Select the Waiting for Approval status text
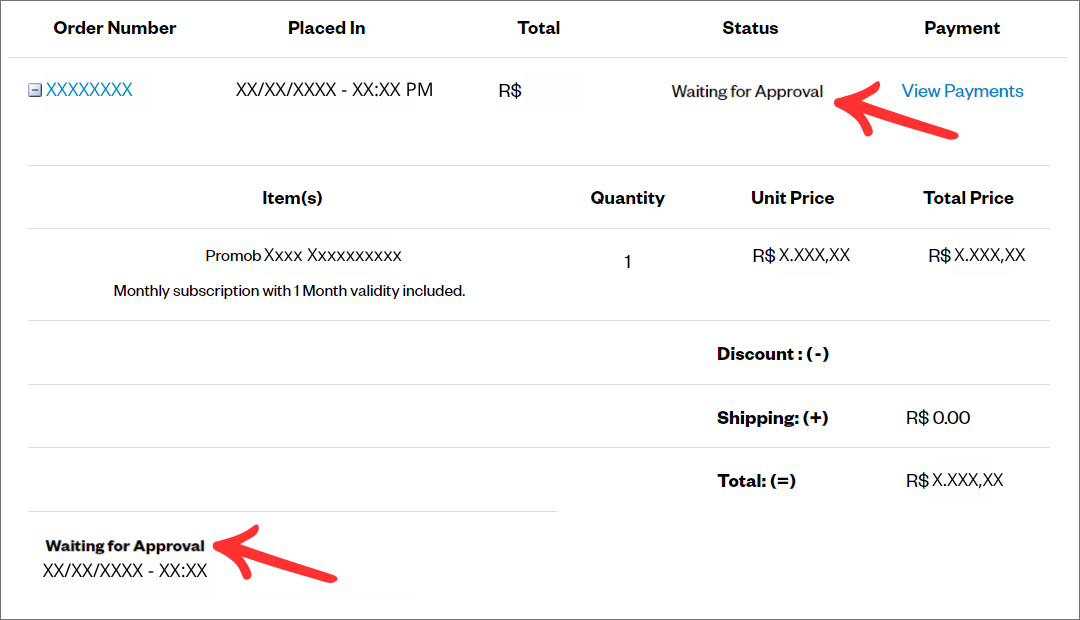 pyautogui.click(x=747, y=92)
